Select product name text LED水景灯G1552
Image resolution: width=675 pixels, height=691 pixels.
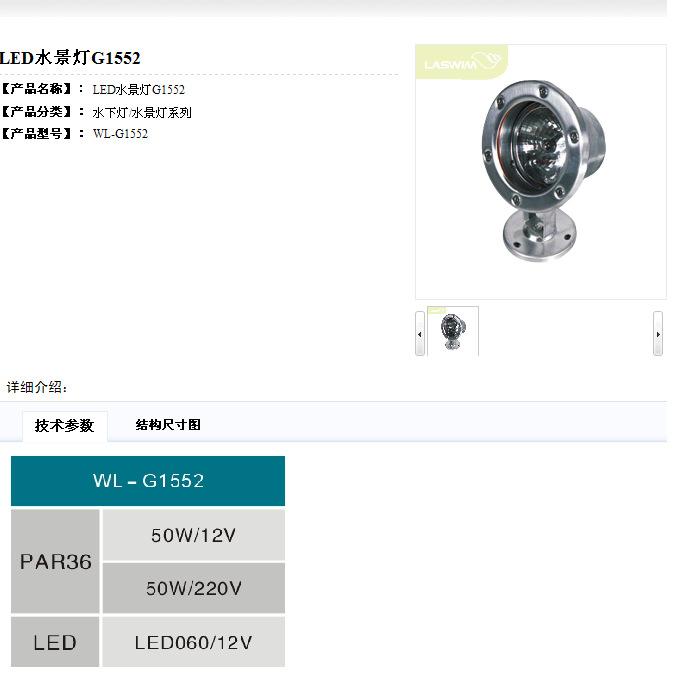click(x=138, y=89)
